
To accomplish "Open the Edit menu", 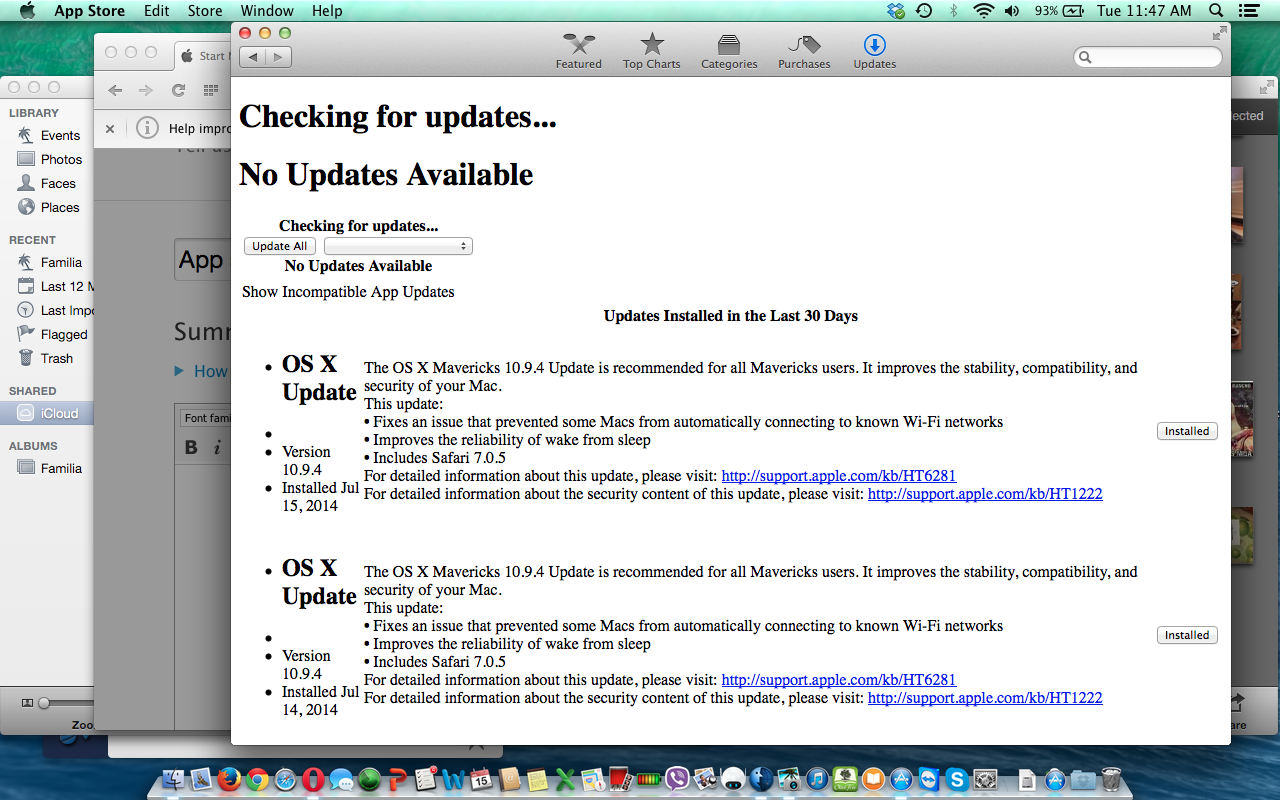I will [x=156, y=11].
